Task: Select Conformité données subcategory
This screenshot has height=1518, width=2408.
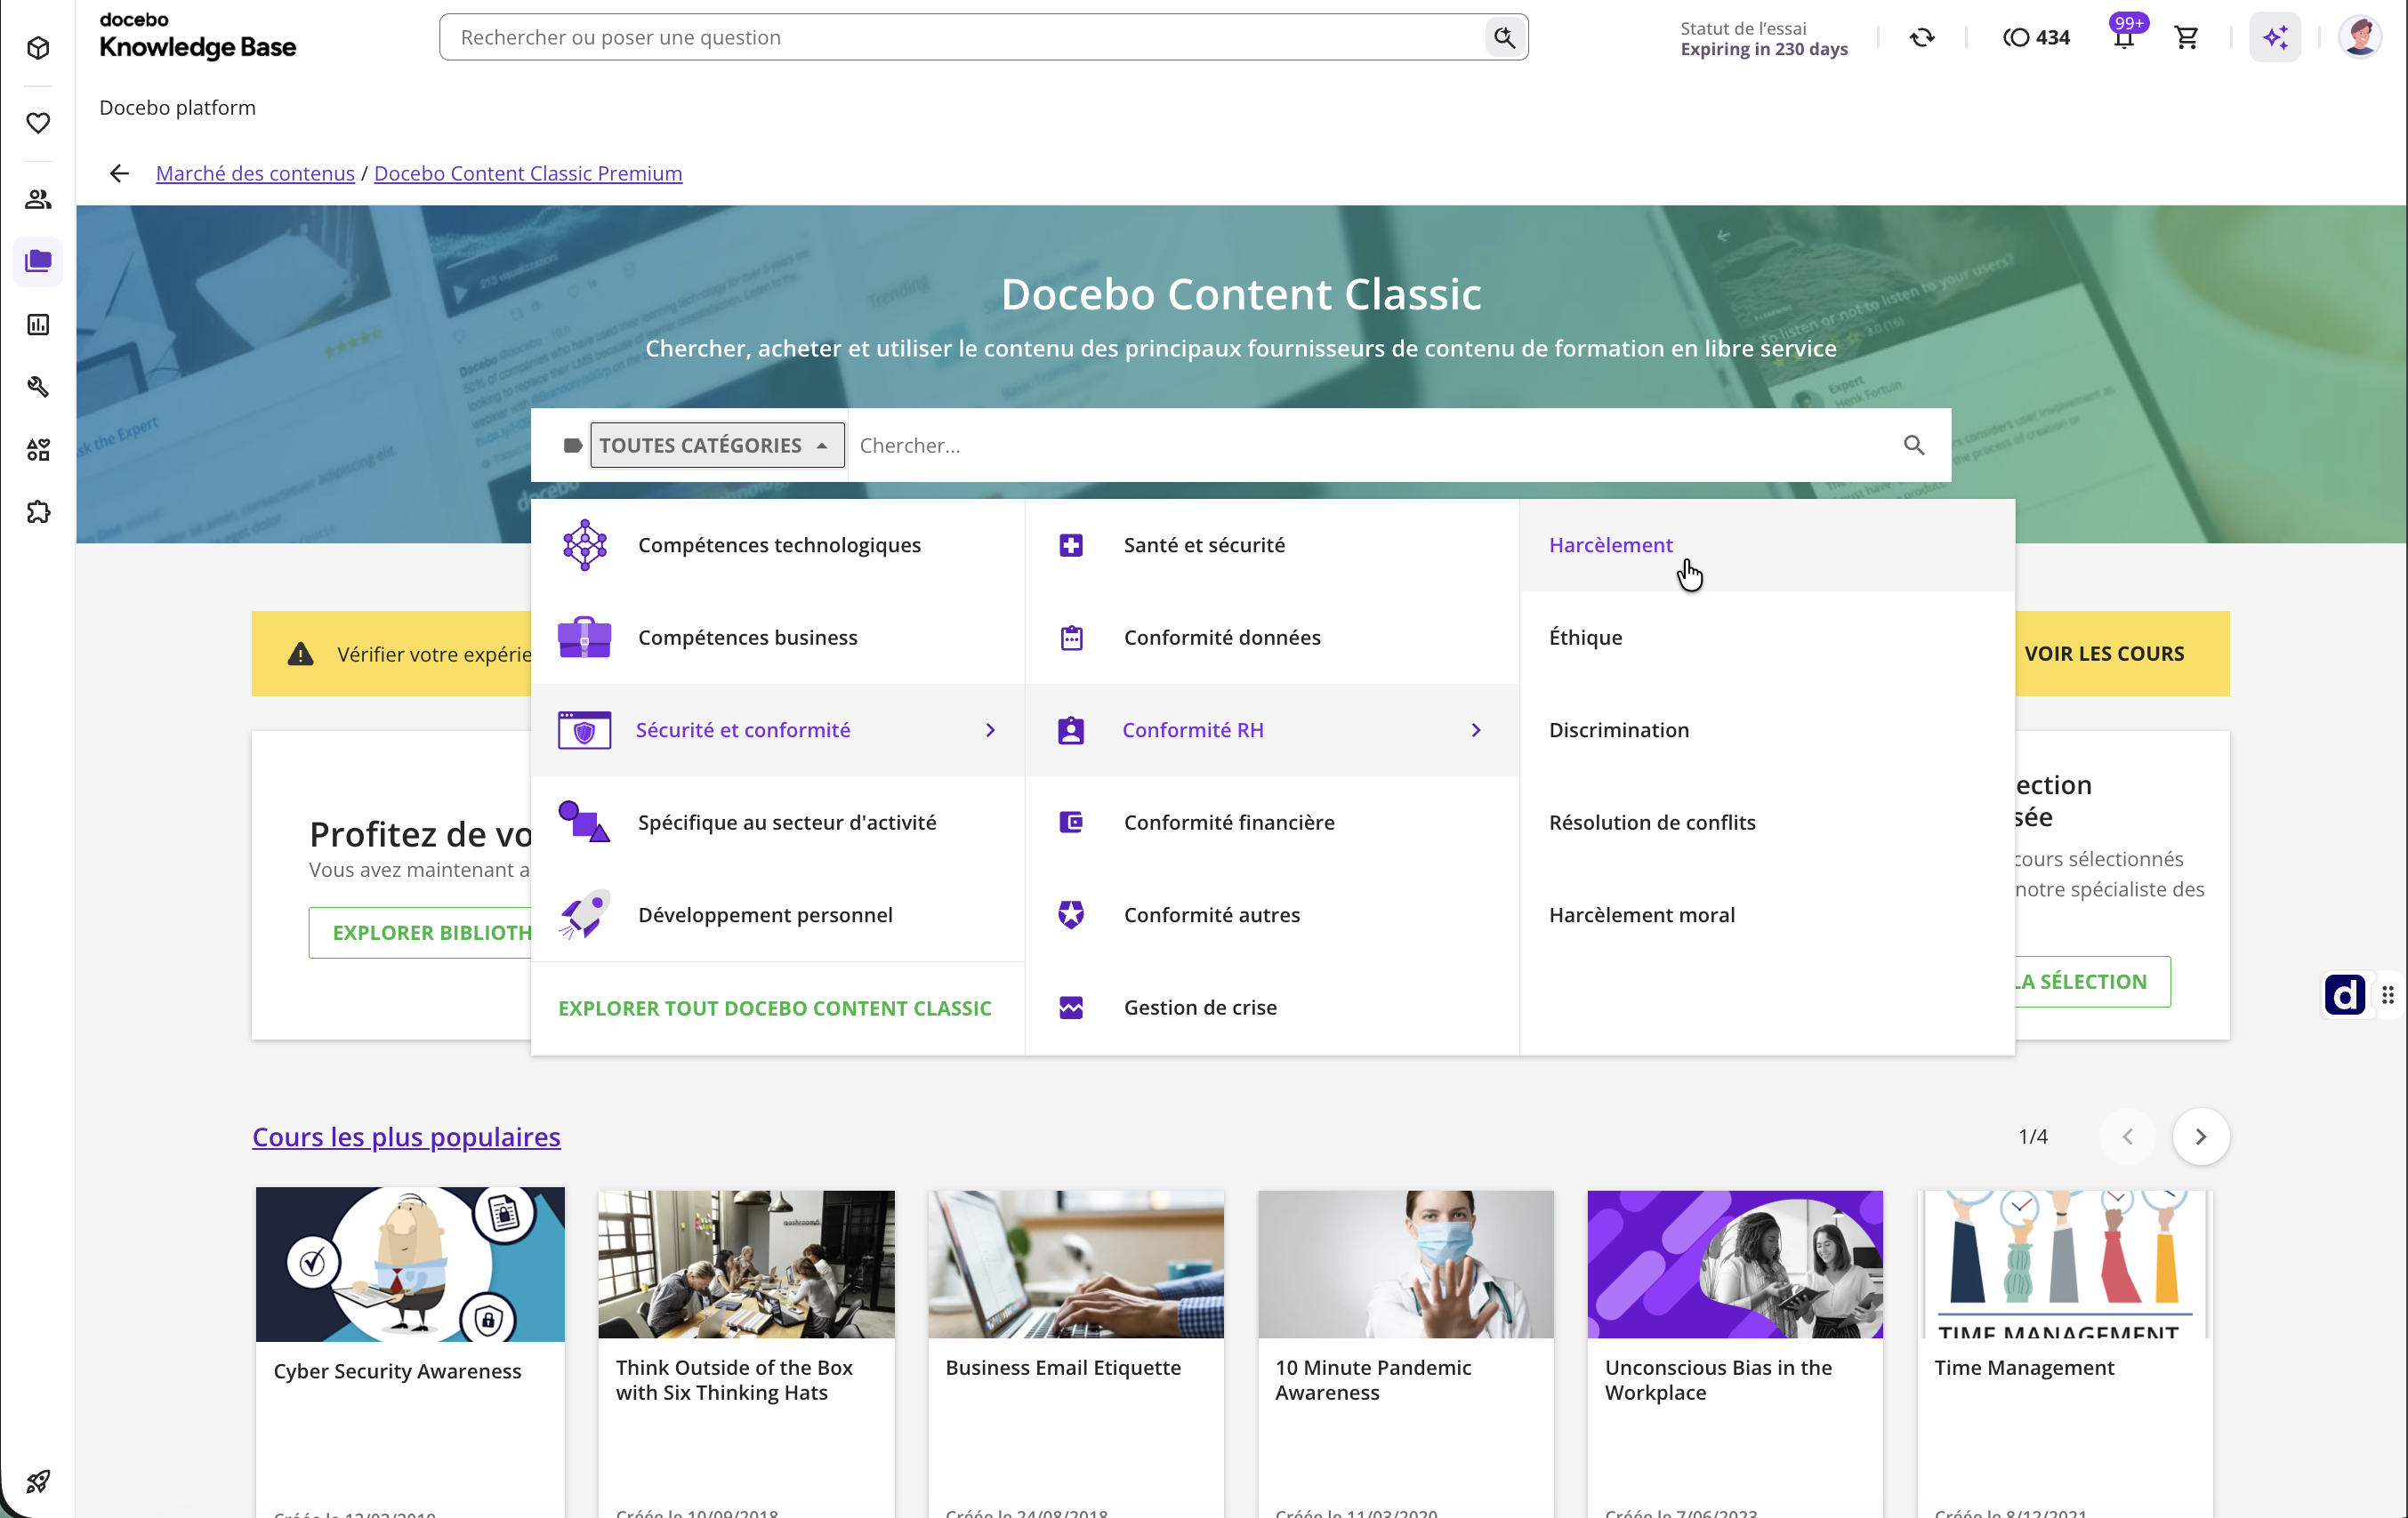Action: pos(1272,637)
